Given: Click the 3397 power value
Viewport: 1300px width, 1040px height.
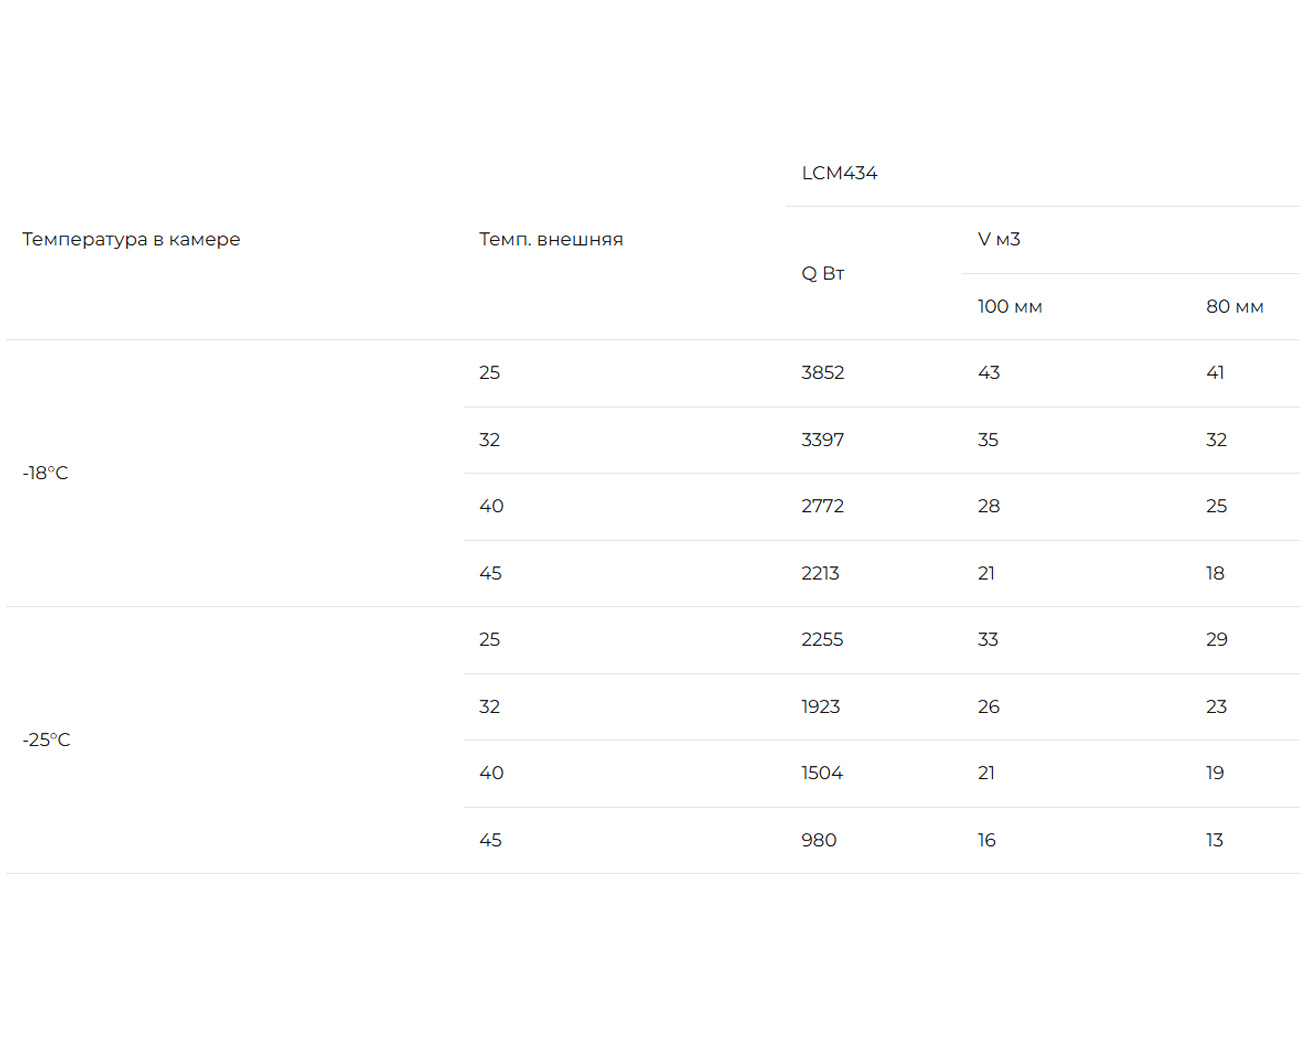Looking at the screenshot, I should click(x=823, y=440).
